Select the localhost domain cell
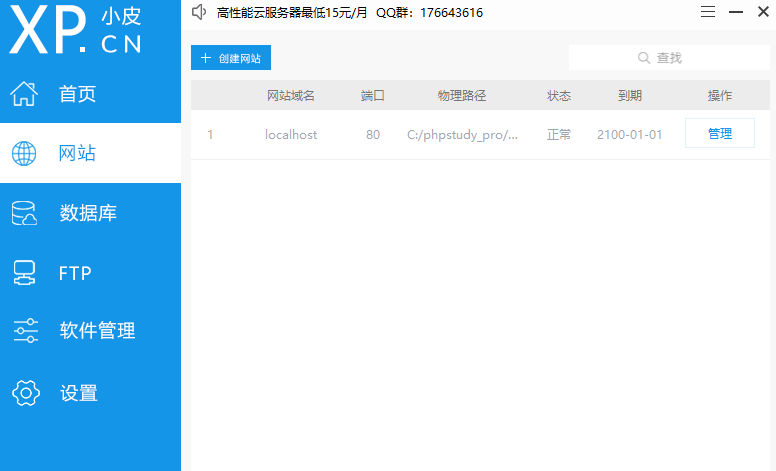The height and width of the screenshot is (471, 776). (291, 135)
